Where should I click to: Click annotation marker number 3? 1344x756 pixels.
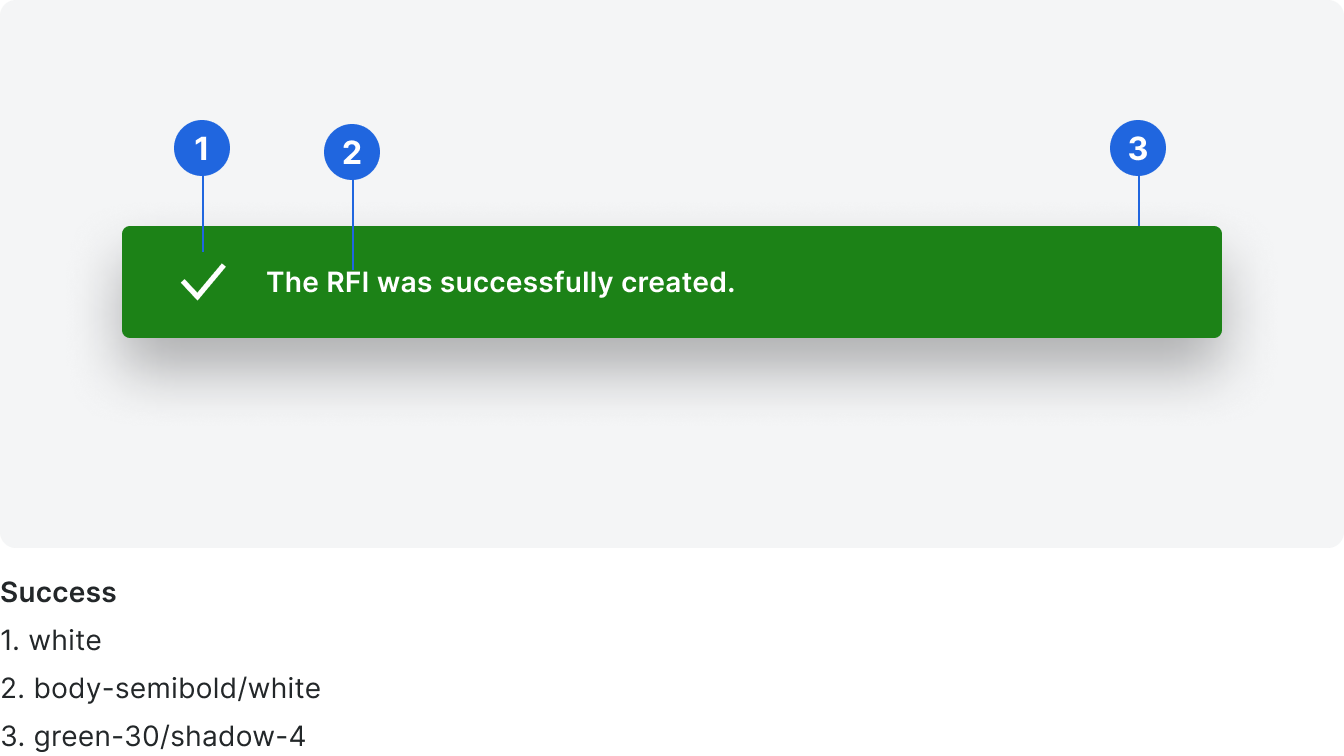[x=1138, y=148]
